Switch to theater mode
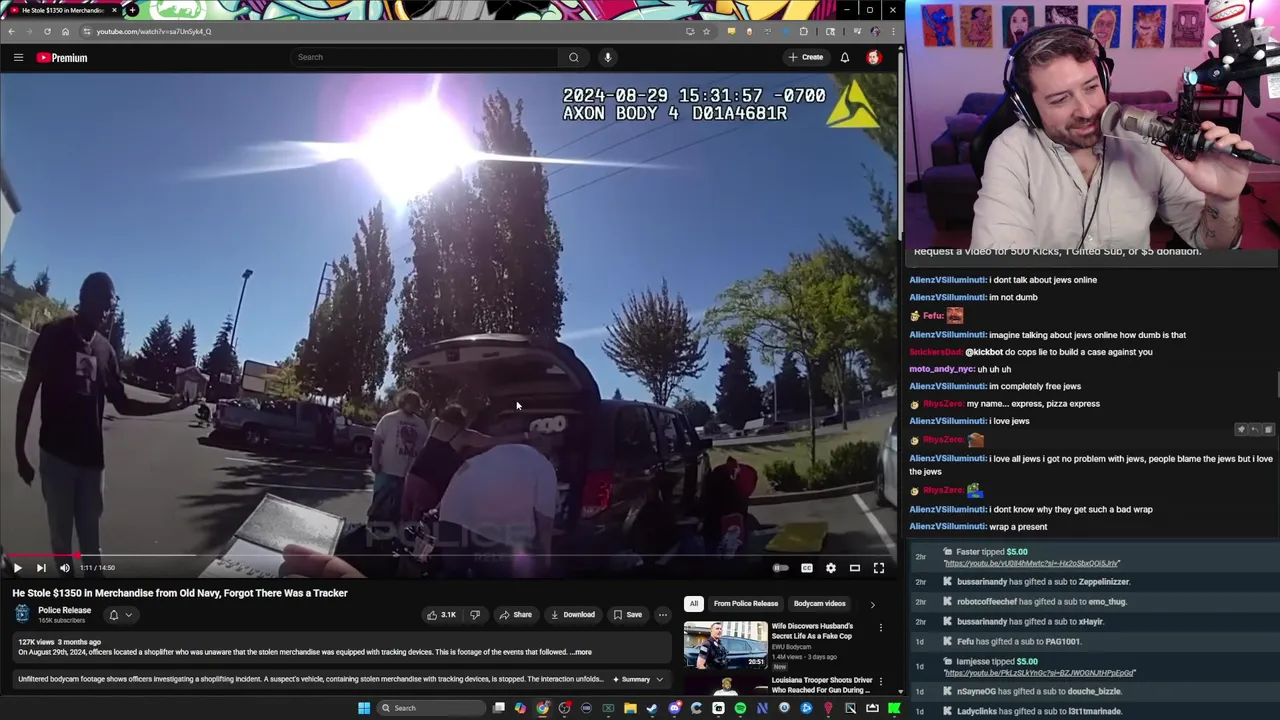1280x720 pixels. coord(855,568)
